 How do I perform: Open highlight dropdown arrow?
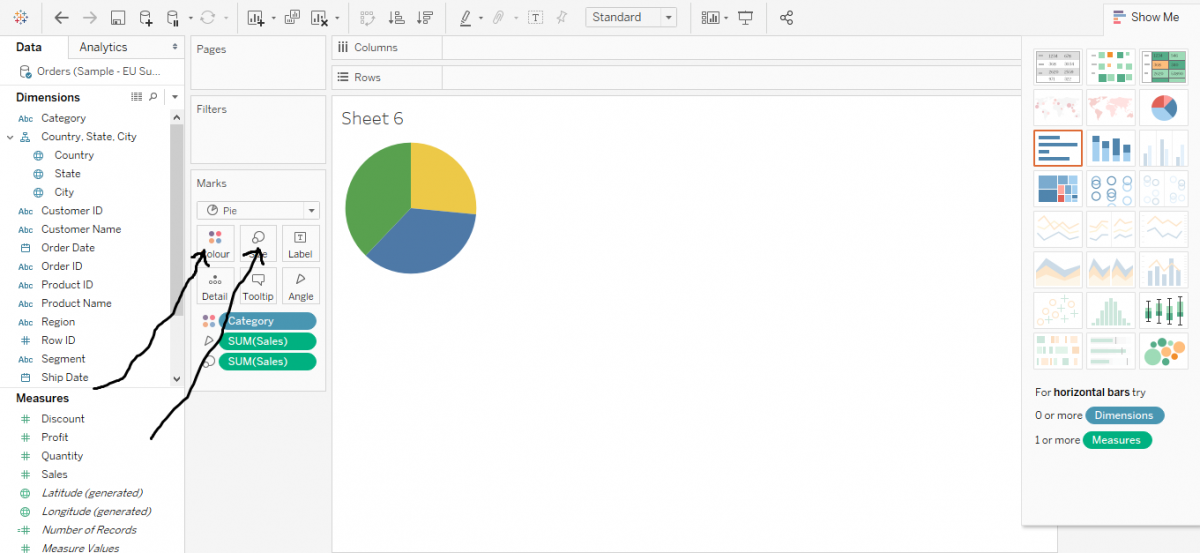tap(481, 18)
